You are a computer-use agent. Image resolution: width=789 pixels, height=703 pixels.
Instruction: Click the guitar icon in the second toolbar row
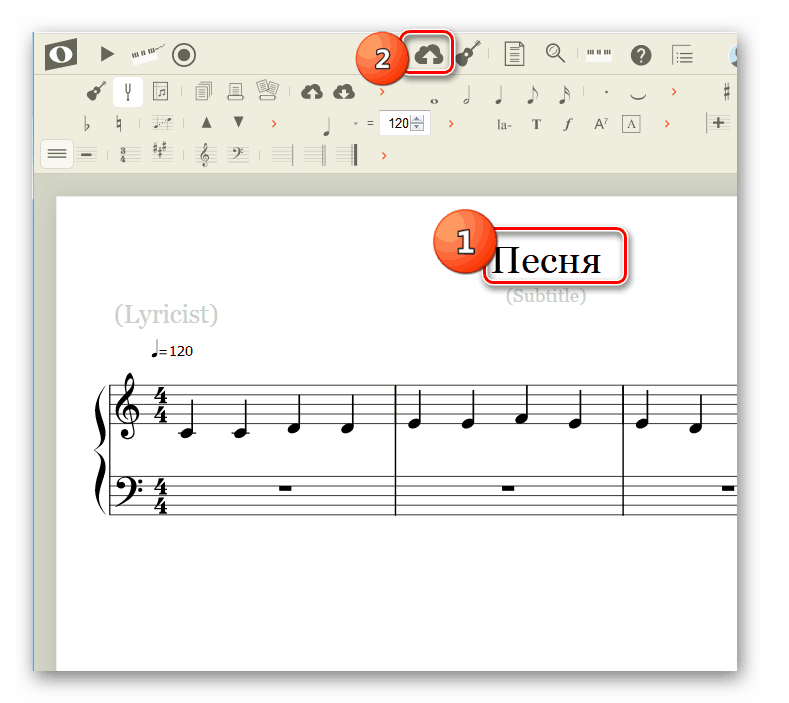(x=96, y=92)
